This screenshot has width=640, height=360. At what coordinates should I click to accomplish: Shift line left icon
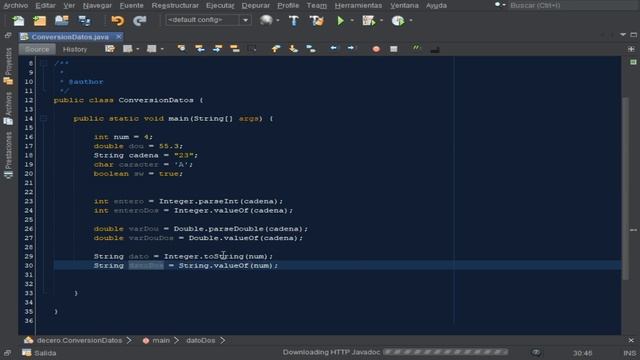coord(333,49)
